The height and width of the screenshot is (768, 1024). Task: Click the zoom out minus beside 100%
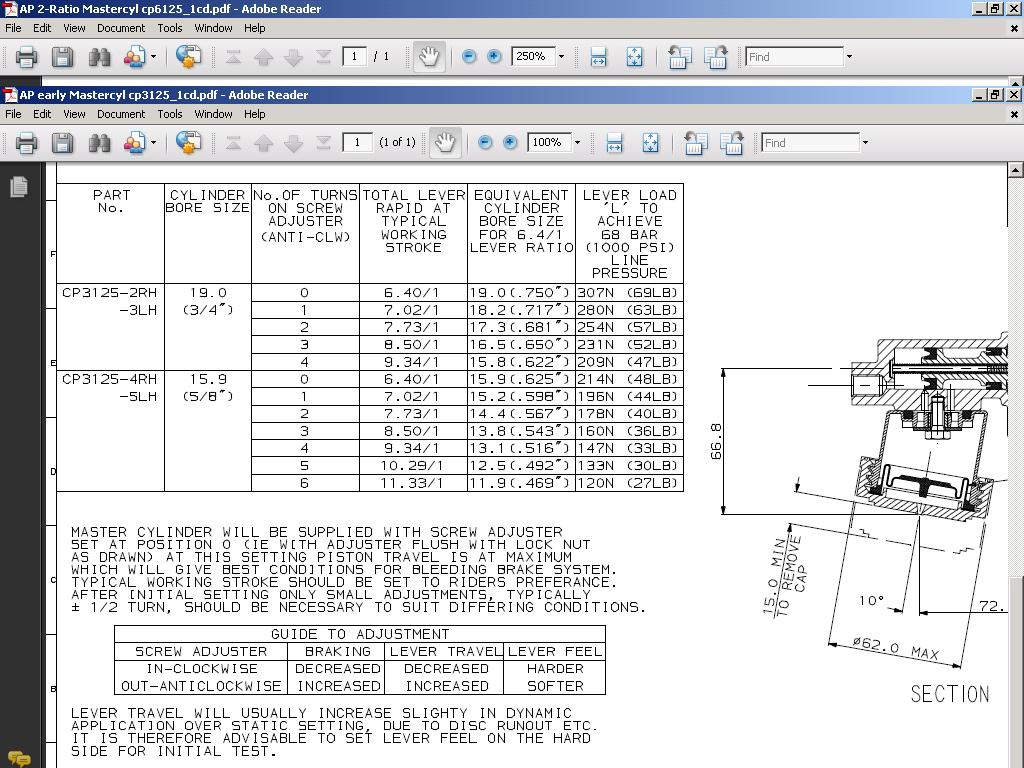coord(485,143)
